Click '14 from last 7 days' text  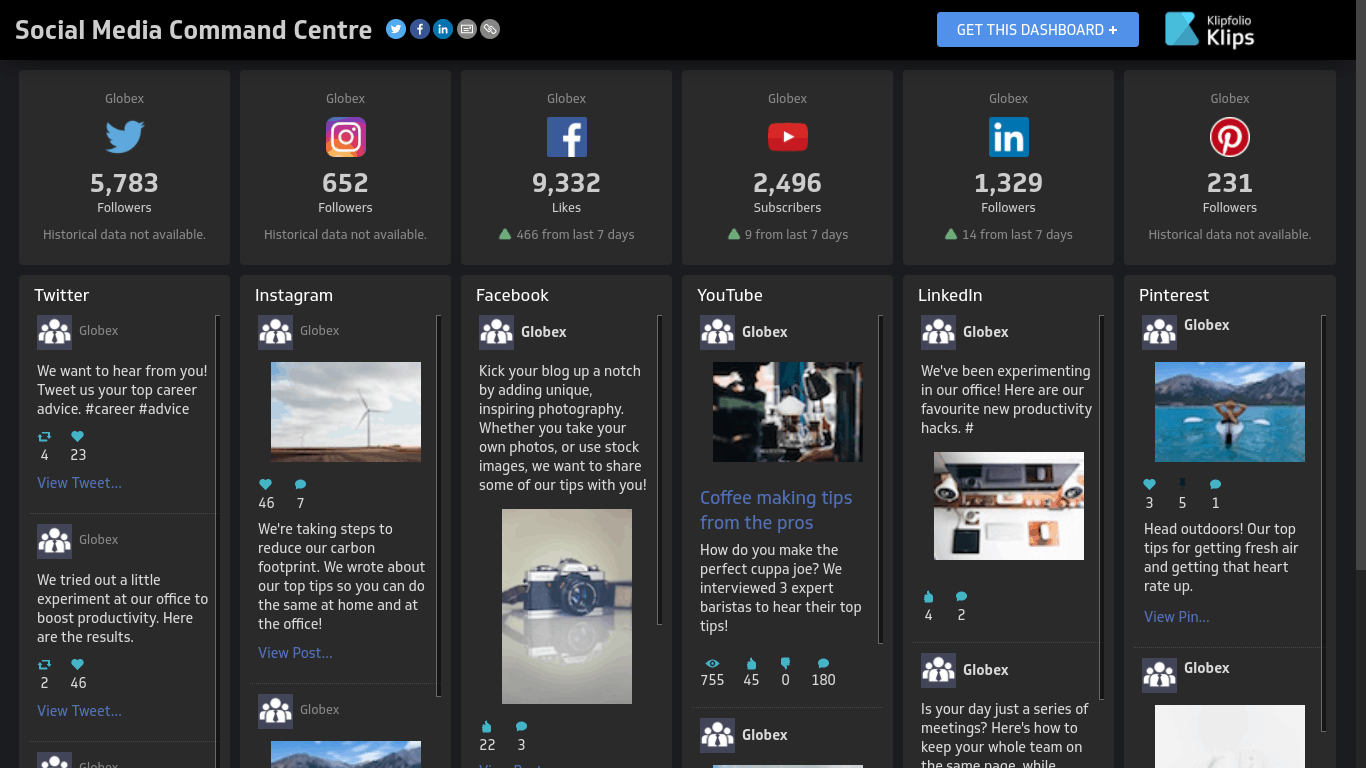click(1017, 235)
